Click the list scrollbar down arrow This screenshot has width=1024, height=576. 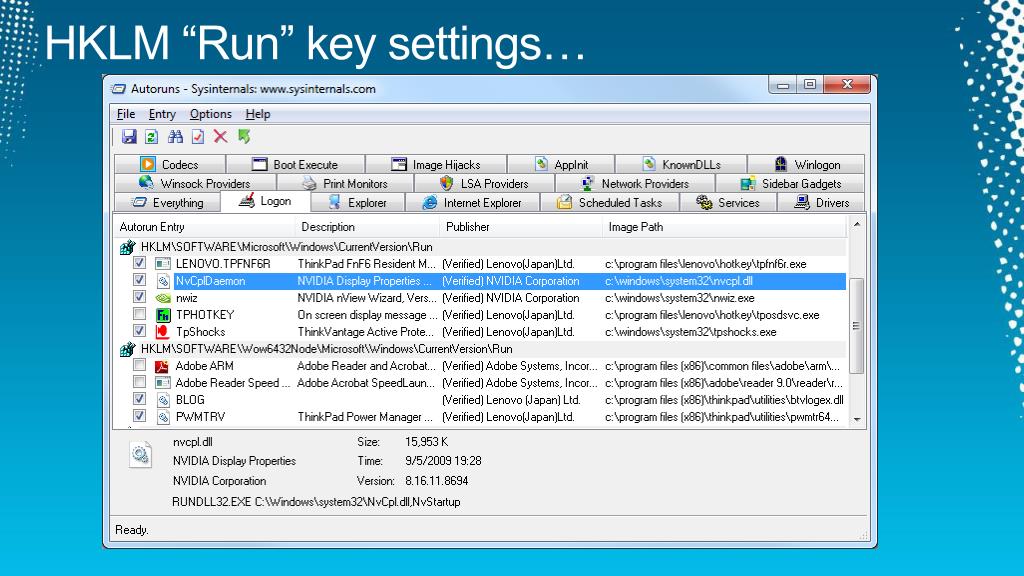pyautogui.click(x=857, y=419)
